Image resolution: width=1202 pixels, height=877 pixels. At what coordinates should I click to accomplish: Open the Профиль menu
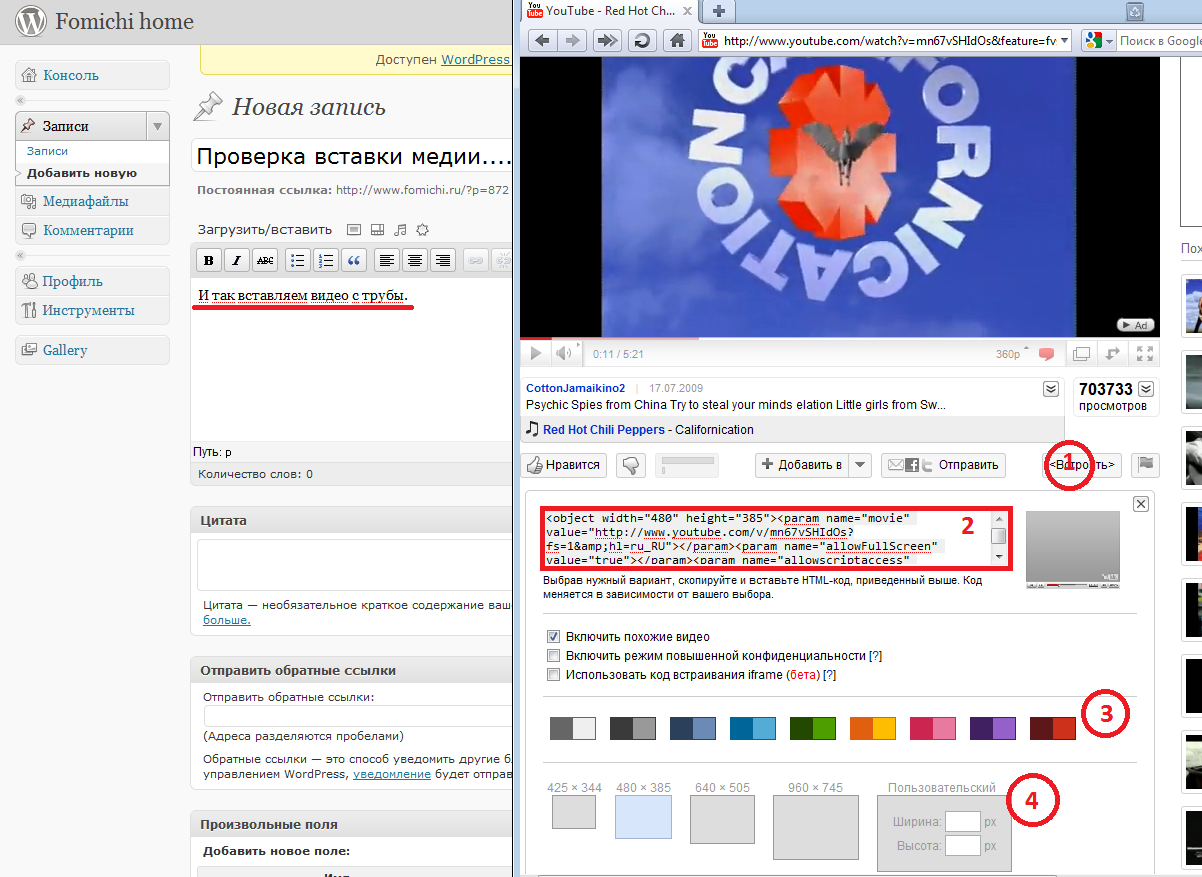[x=92, y=281]
